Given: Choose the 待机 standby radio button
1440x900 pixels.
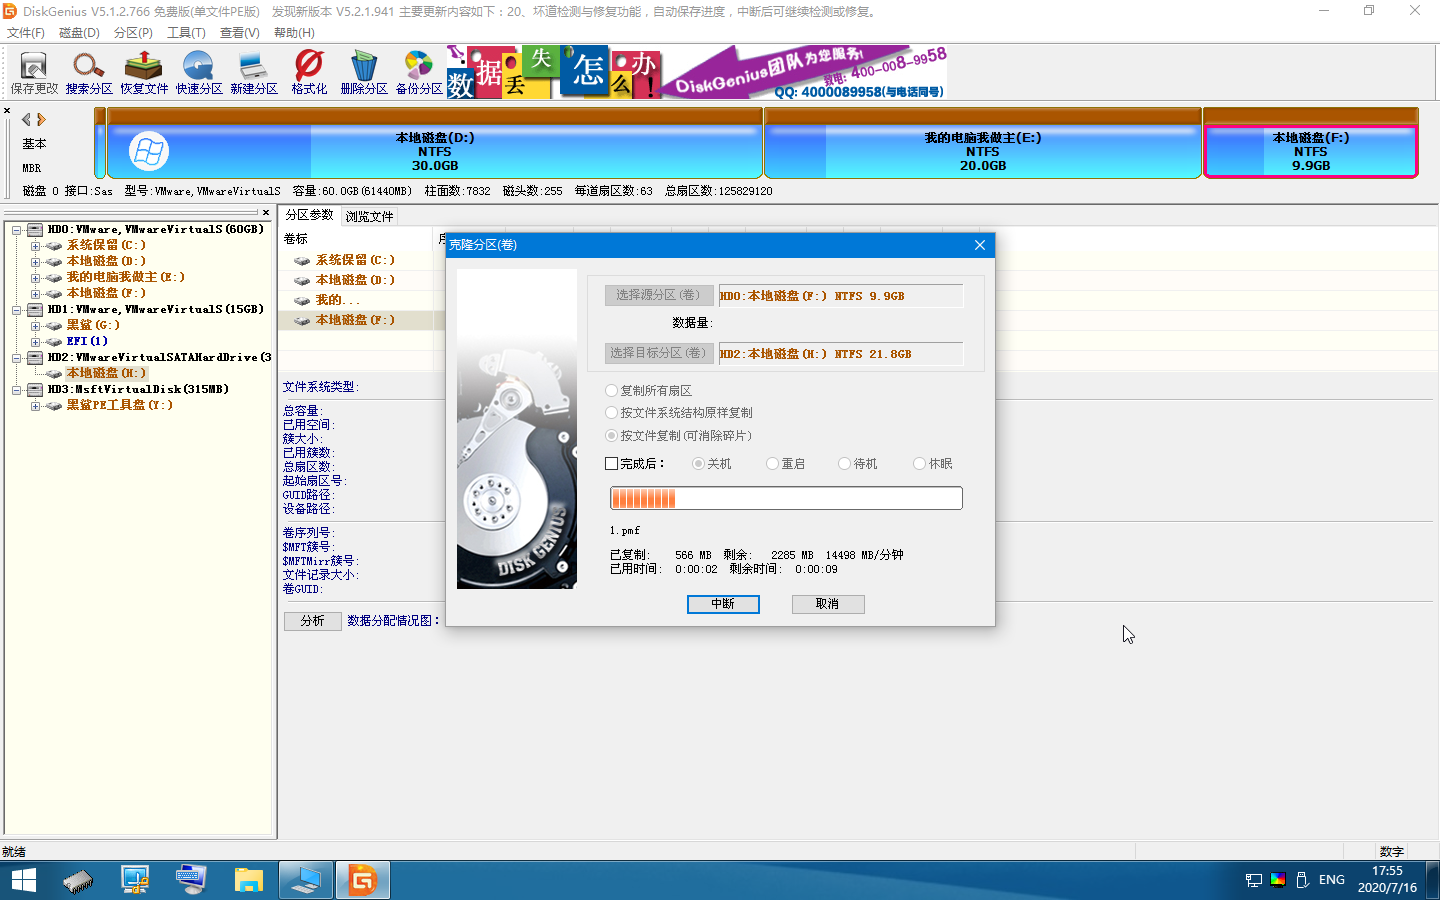Looking at the screenshot, I should [858, 464].
